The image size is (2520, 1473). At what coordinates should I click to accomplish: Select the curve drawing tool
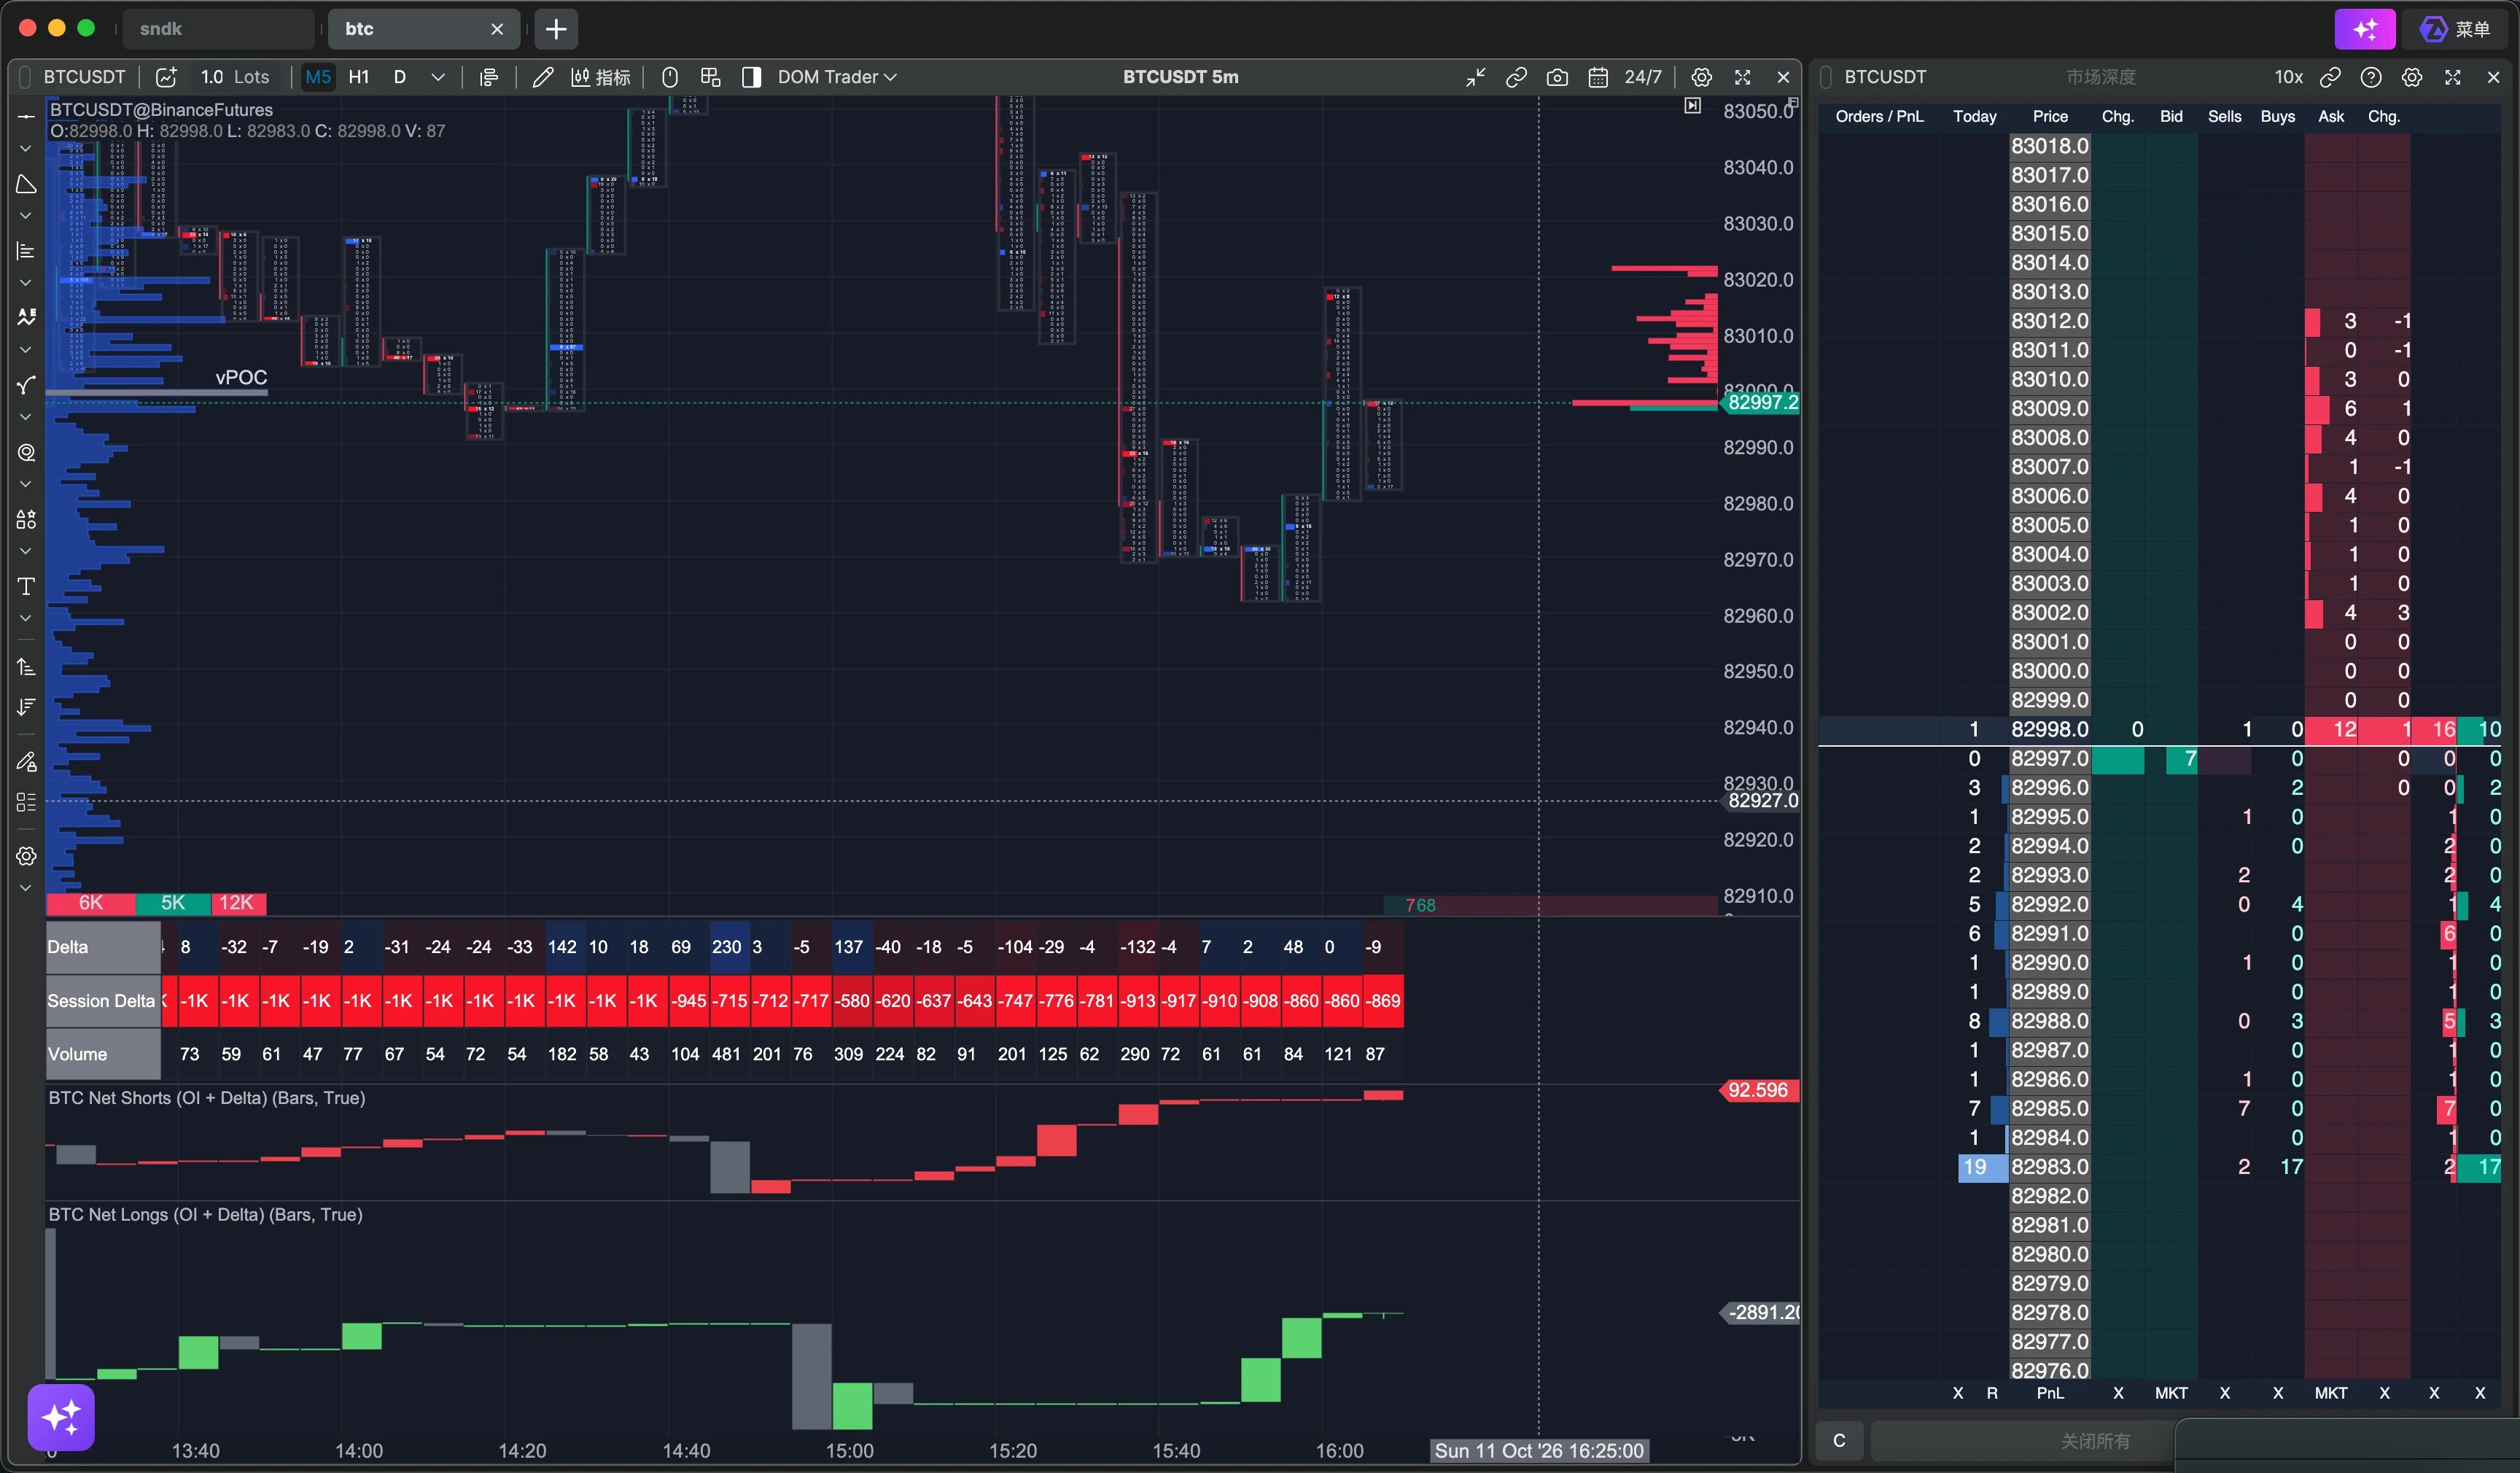pyautogui.click(x=26, y=385)
